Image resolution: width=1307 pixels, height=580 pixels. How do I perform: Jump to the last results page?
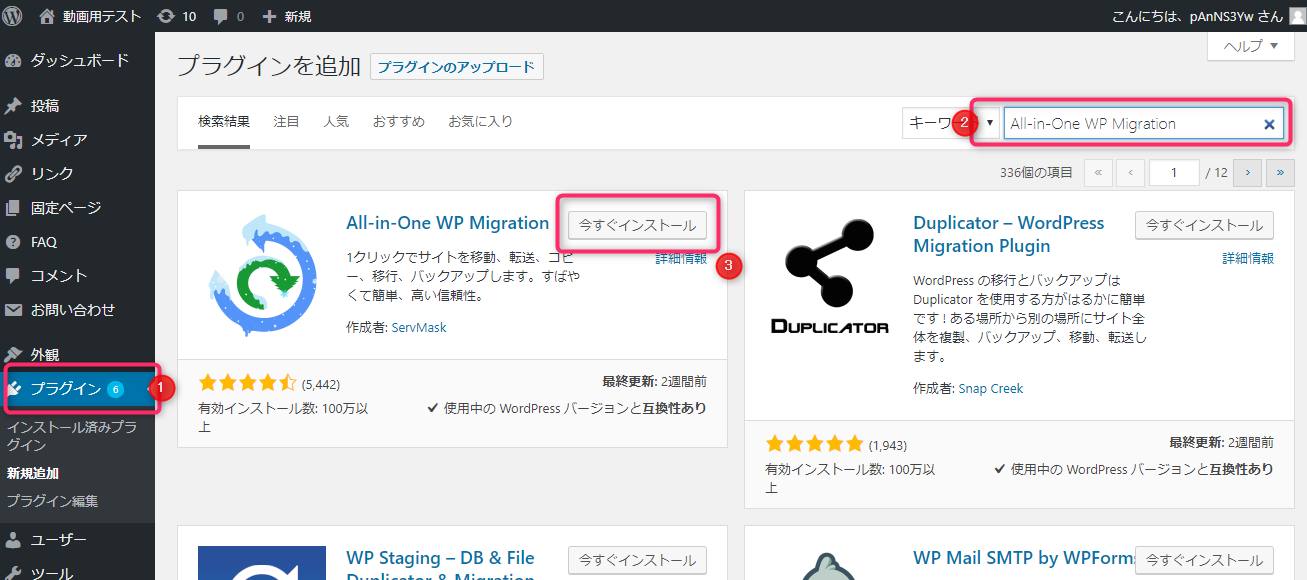click(x=1280, y=173)
